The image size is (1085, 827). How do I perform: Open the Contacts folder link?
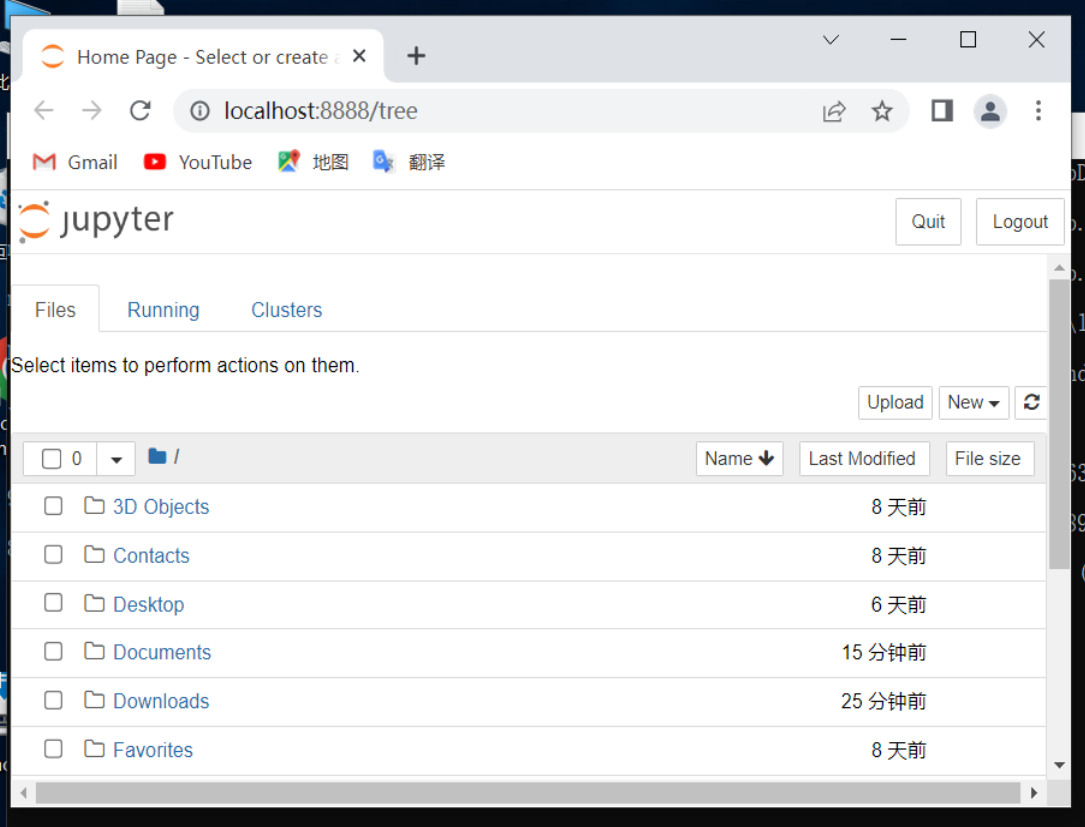[151, 555]
